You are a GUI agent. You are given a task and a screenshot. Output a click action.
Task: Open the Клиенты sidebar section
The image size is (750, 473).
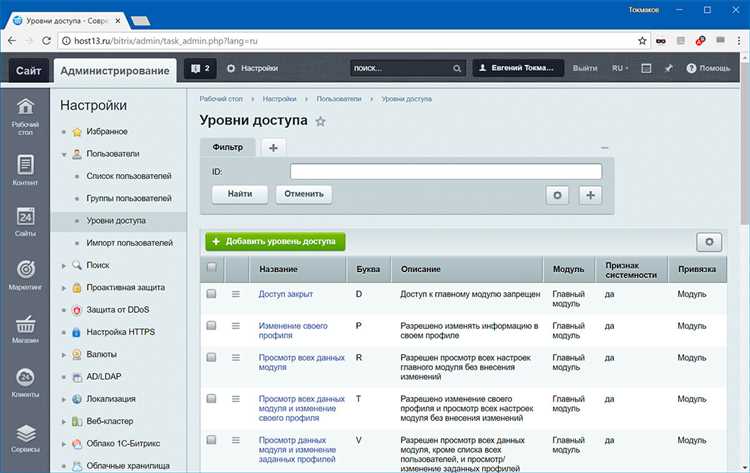click(25, 383)
